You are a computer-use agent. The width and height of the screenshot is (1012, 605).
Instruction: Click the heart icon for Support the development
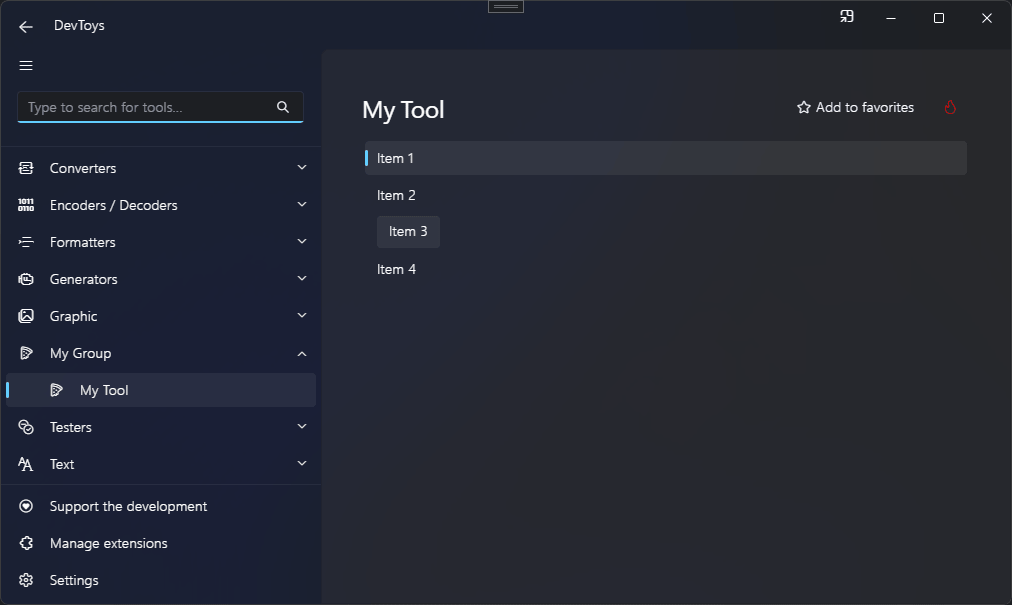(x=26, y=506)
